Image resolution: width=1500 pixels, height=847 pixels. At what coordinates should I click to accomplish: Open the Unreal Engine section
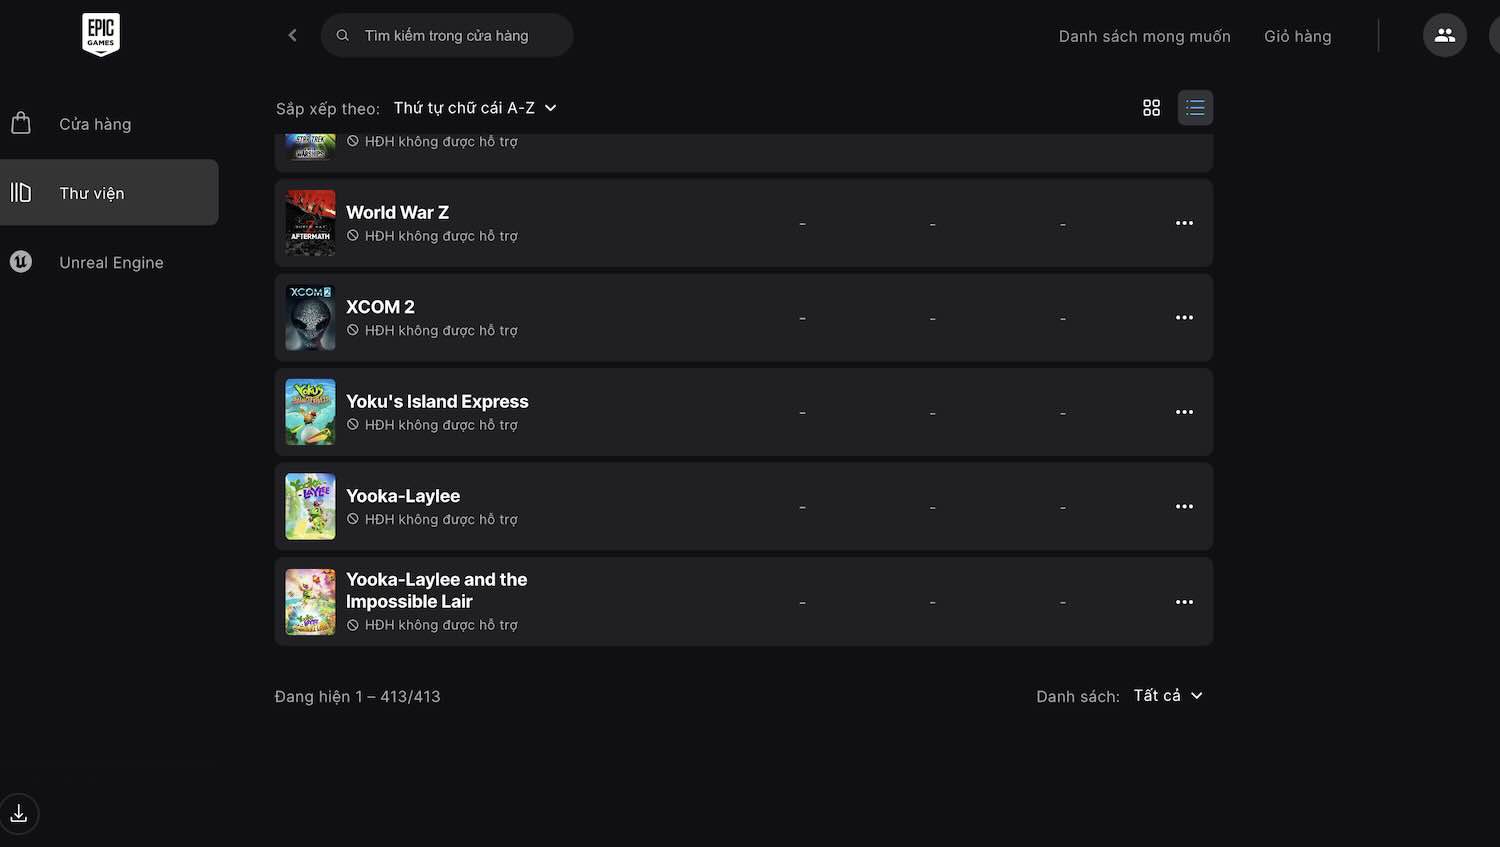(x=109, y=262)
